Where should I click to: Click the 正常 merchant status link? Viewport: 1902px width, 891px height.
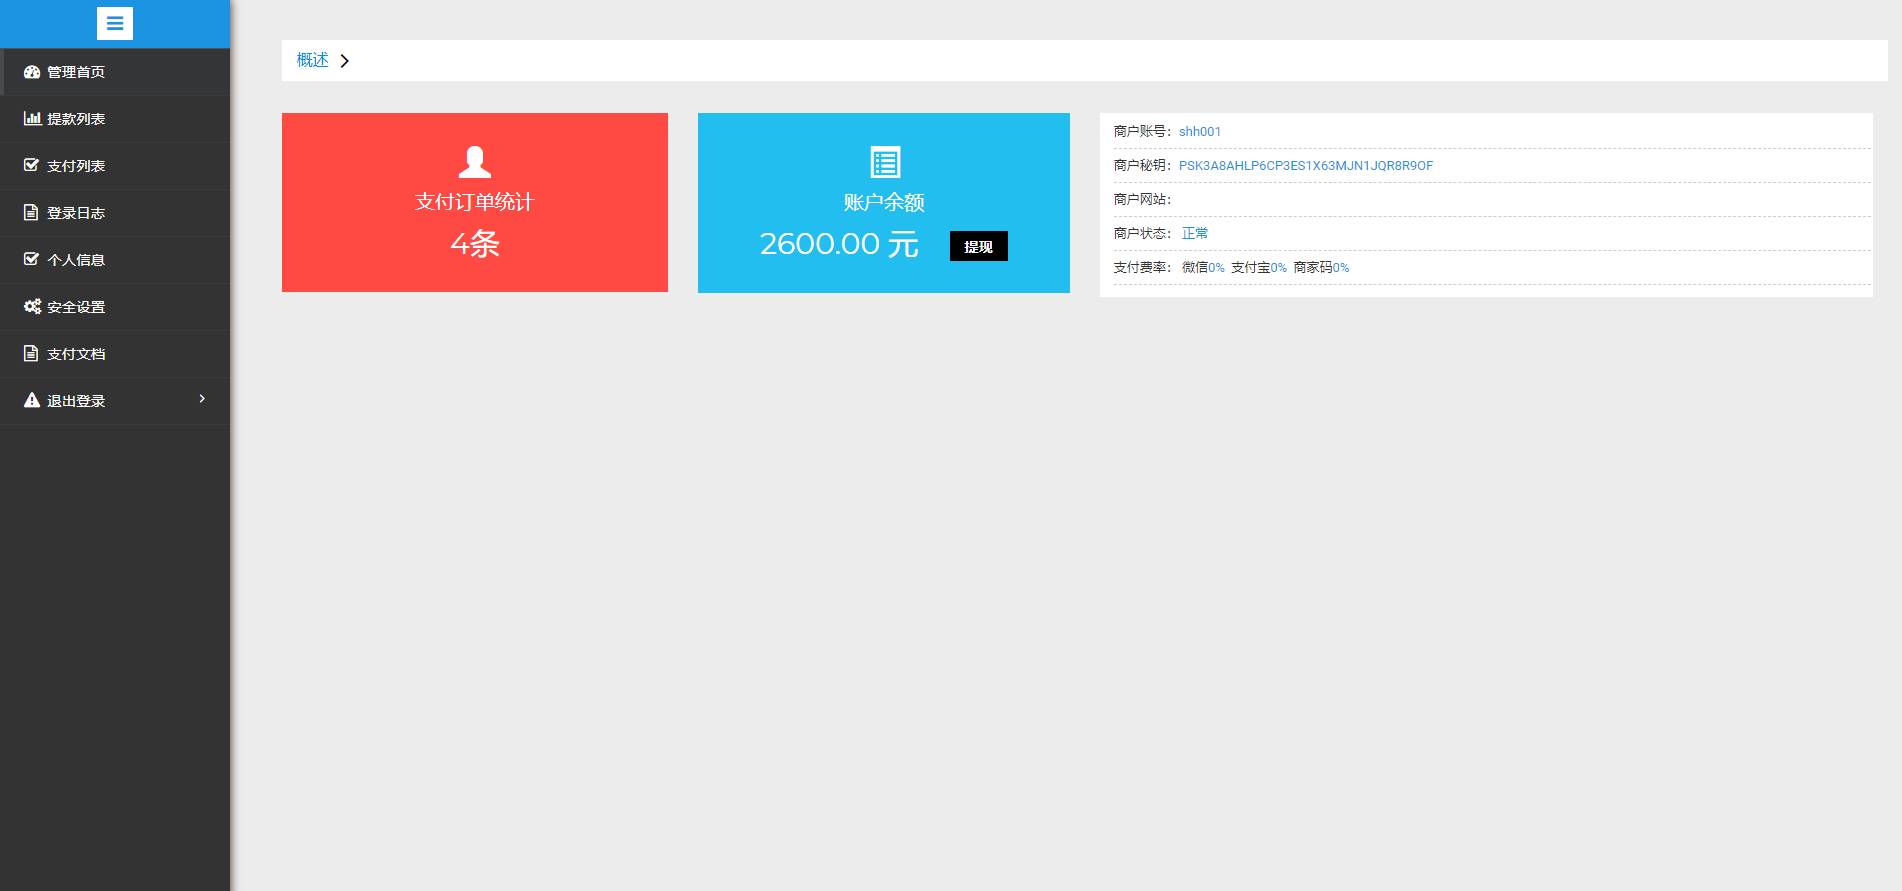point(1194,234)
